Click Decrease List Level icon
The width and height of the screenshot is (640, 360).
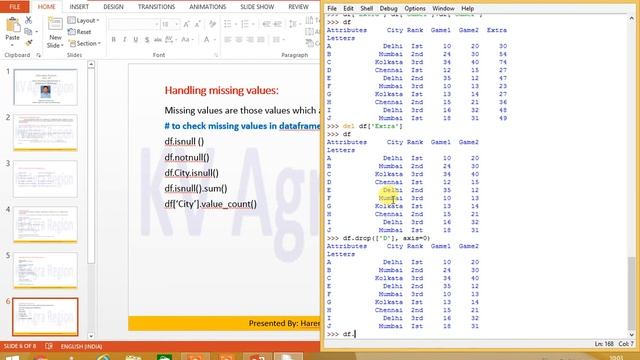click(x=267, y=24)
